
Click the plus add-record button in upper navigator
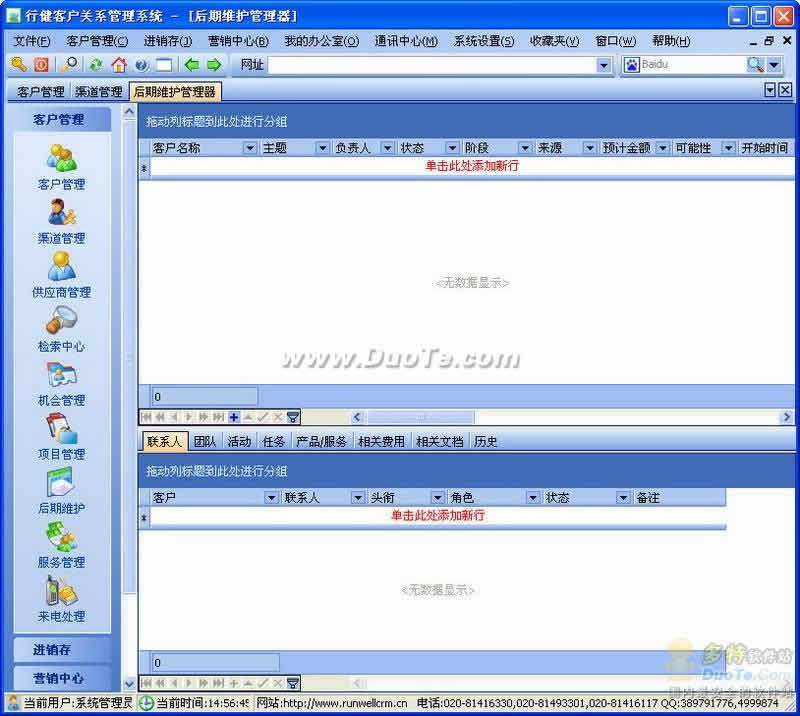pos(234,417)
